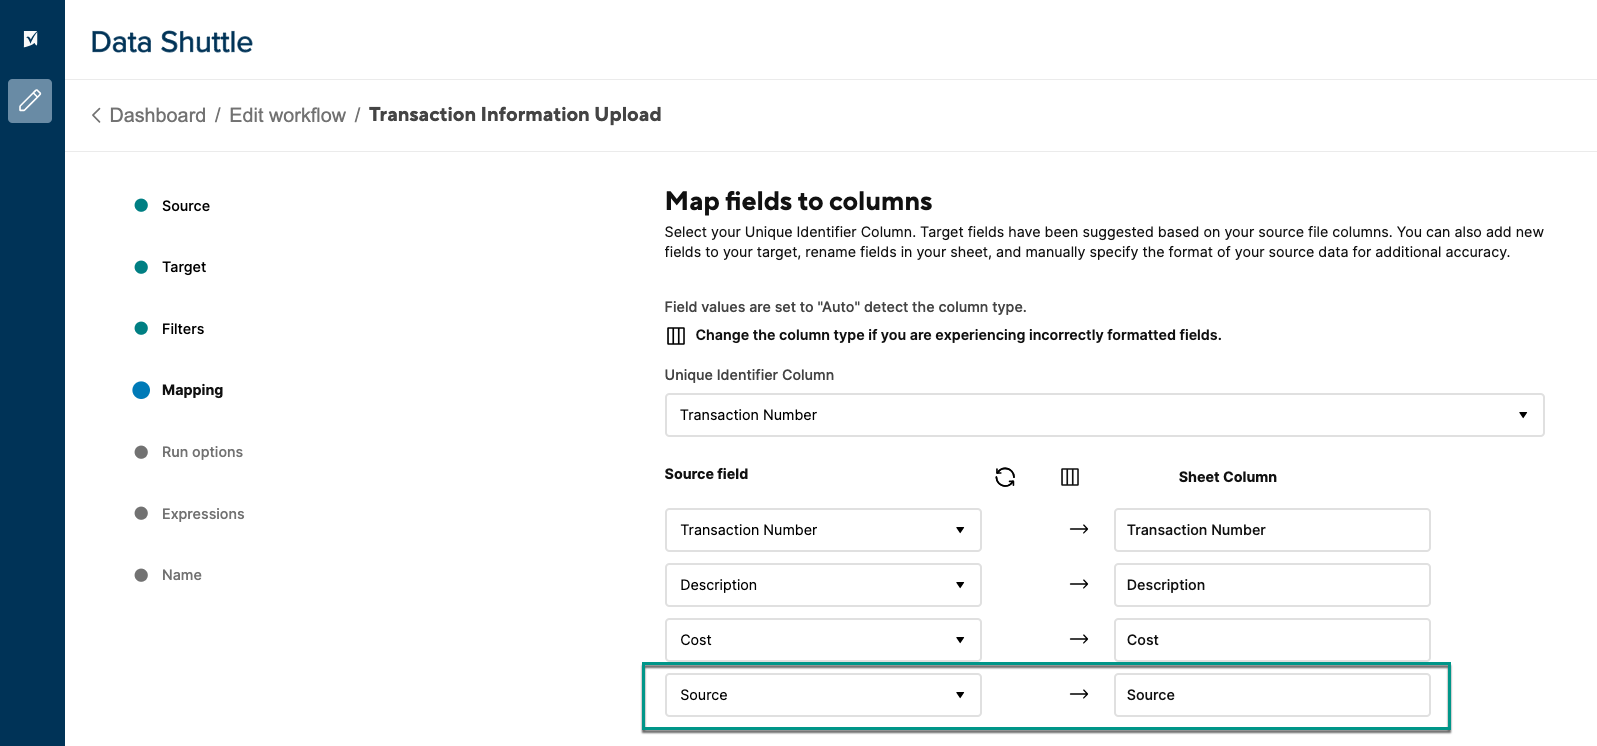Go to the Source step
The width and height of the screenshot is (1597, 746).
point(186,206)
